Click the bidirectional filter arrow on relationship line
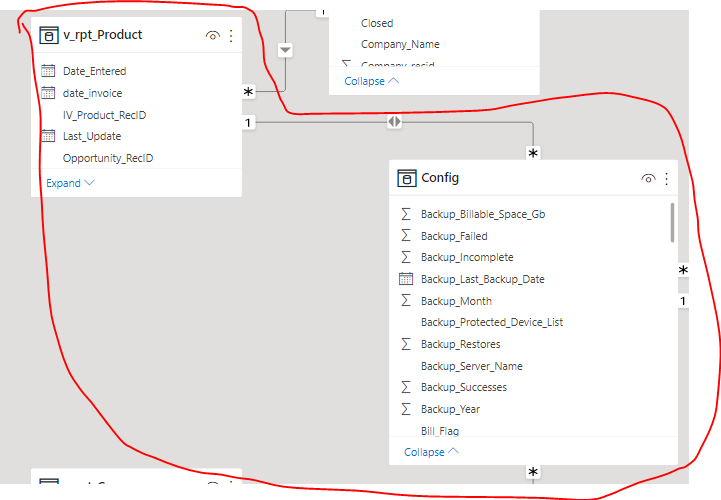721x500 pixels. point(395,122)
